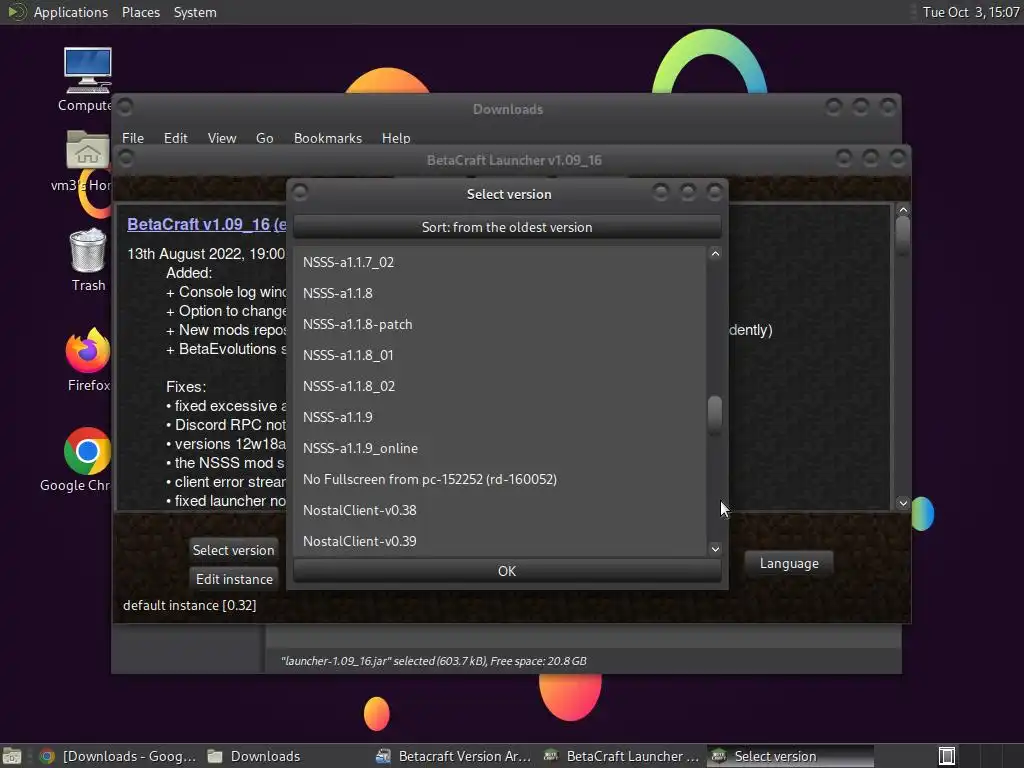Select version NostalClient-v0.39

coord(500,541)
